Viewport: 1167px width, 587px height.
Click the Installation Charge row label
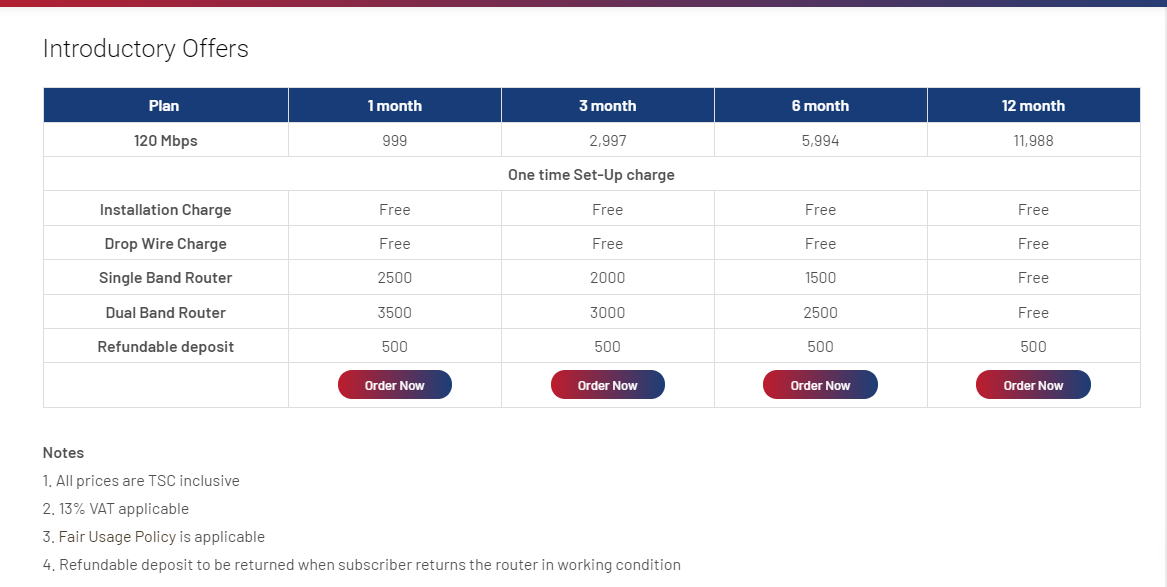click(165, 209)
